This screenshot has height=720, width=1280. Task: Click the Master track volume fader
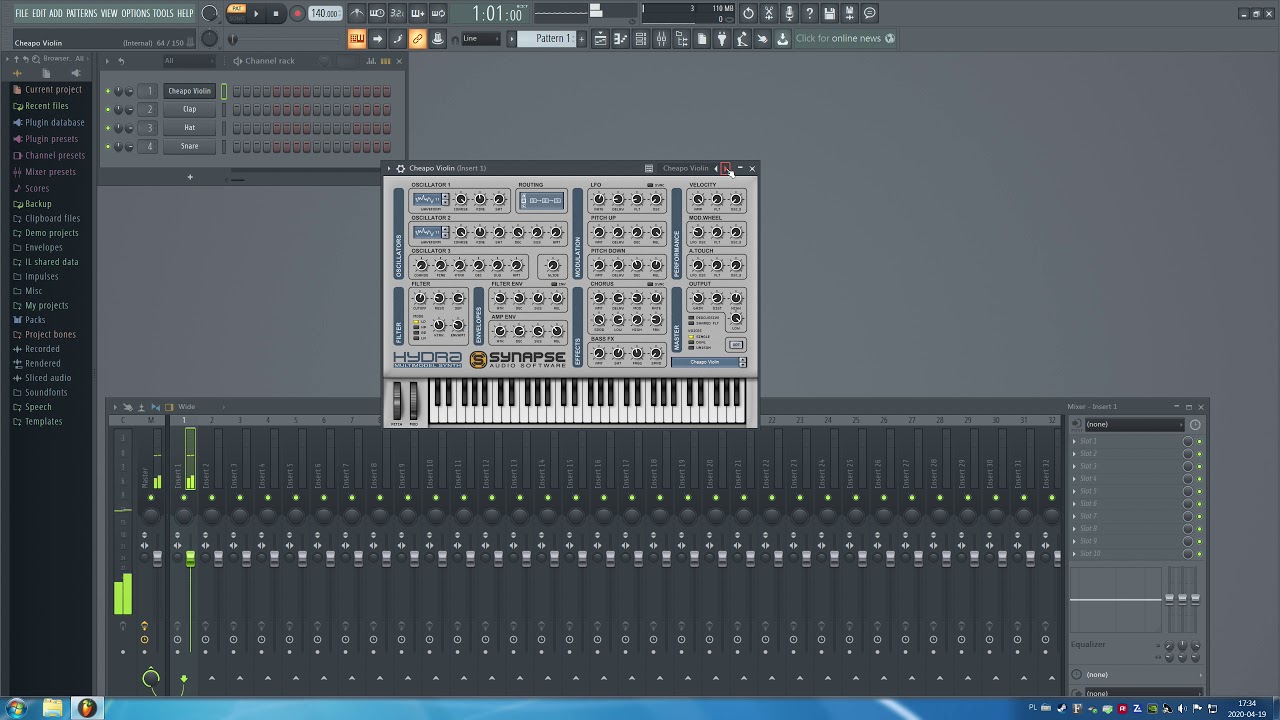[x=157, y=559]
